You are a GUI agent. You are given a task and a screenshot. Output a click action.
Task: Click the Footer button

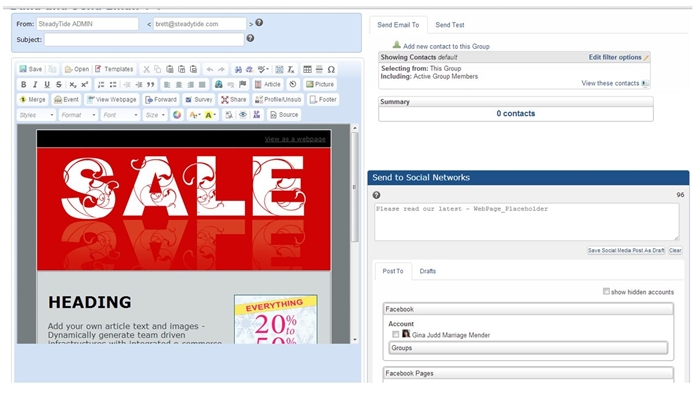(x=323, y=100)
